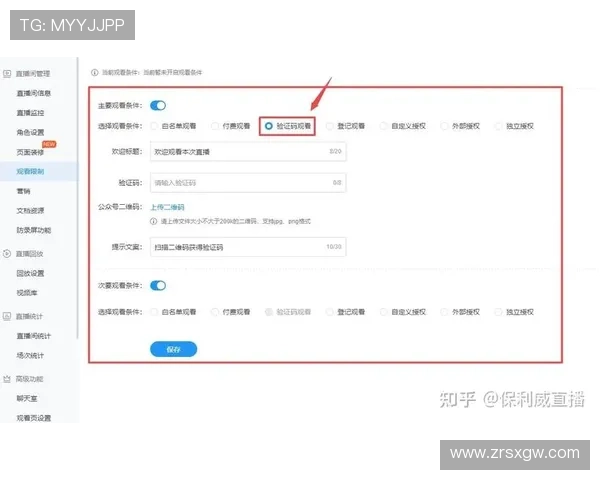This screenshot has height=480, width=600.
Task: Select 外部授权 in primary conditions
Action: 460,126
